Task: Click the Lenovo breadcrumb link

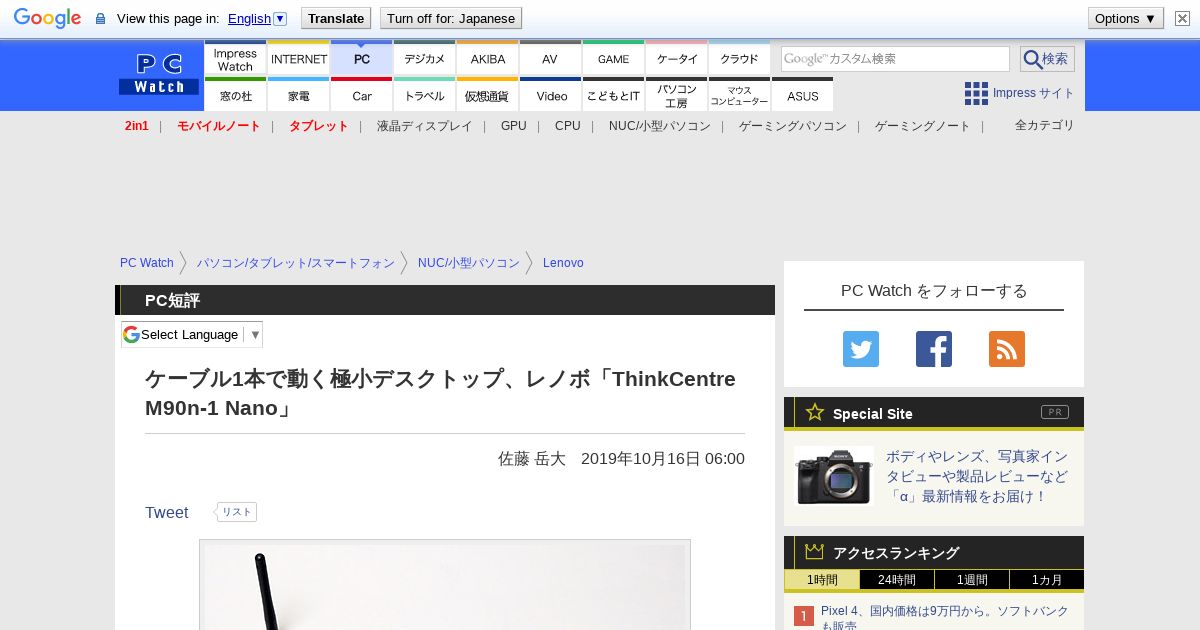Action: 563,263
